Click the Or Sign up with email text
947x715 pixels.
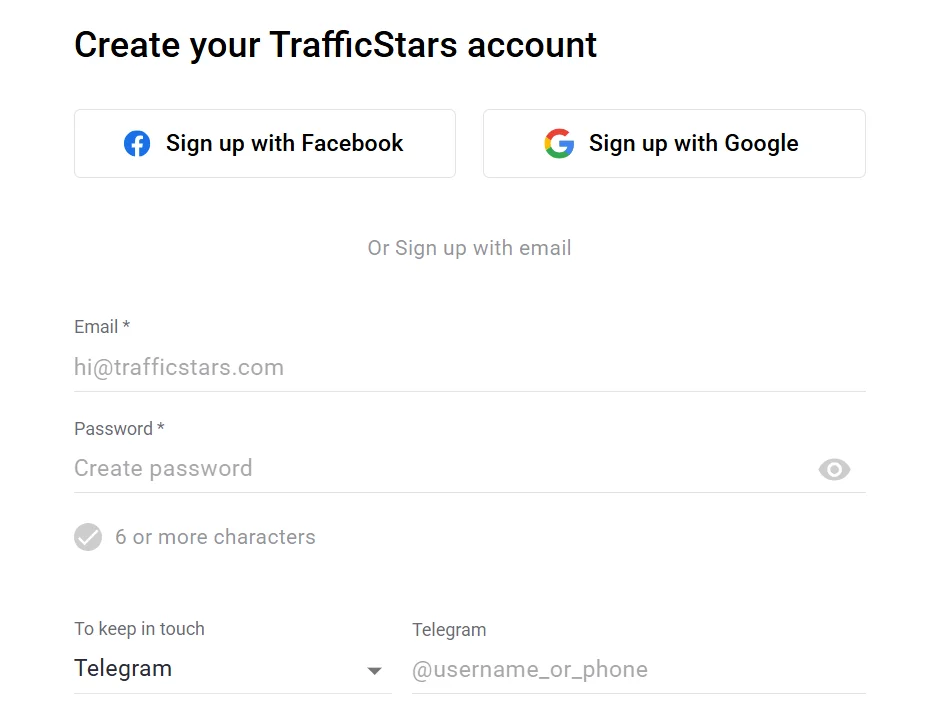[x=469, y=248]
